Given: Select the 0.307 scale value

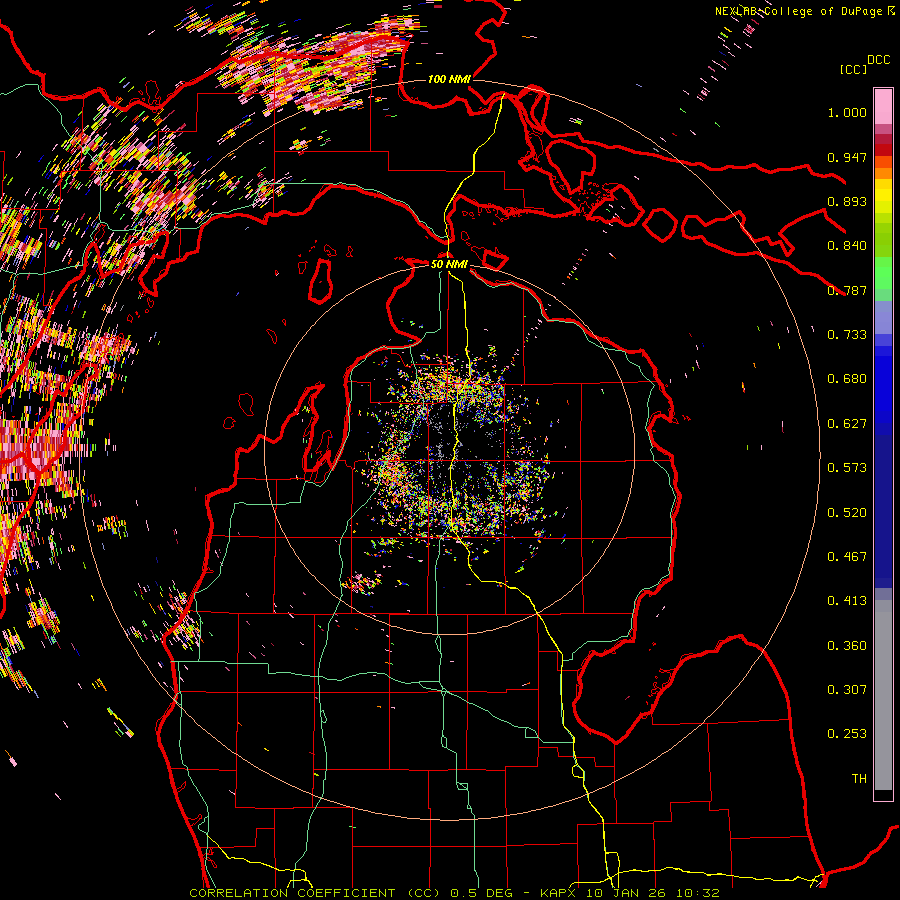Looking at the screenshot, I should point(847,690).
